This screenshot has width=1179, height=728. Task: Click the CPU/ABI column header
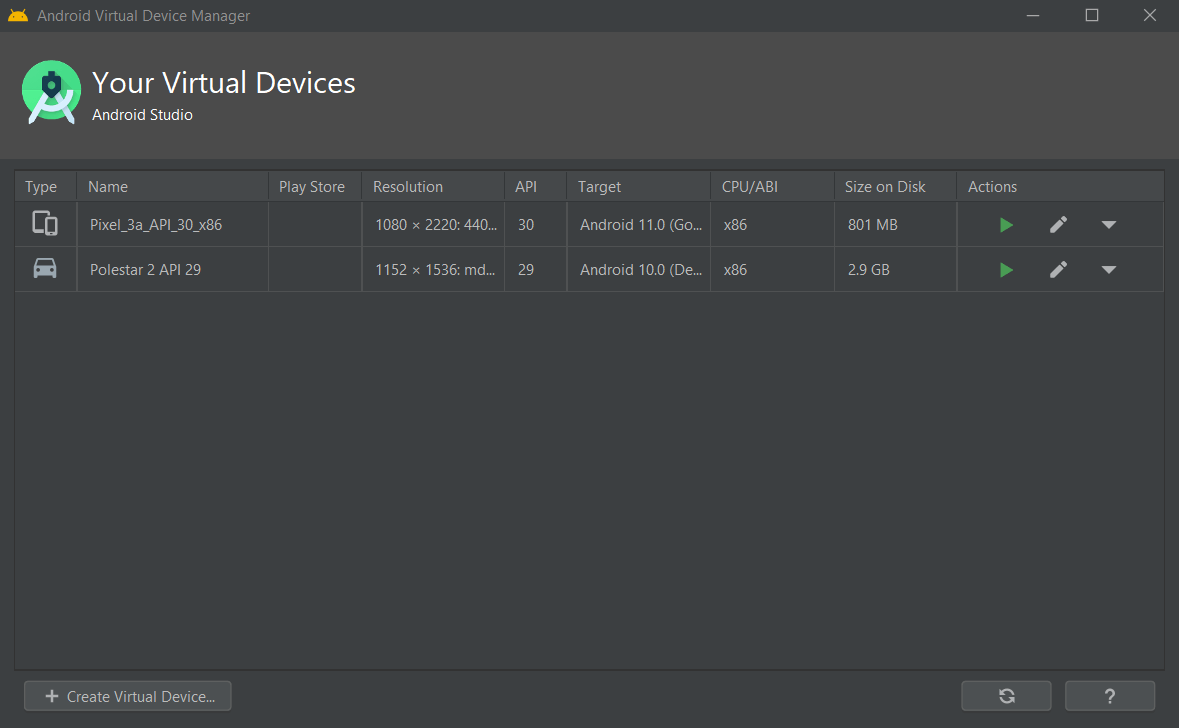coord(751,187)
